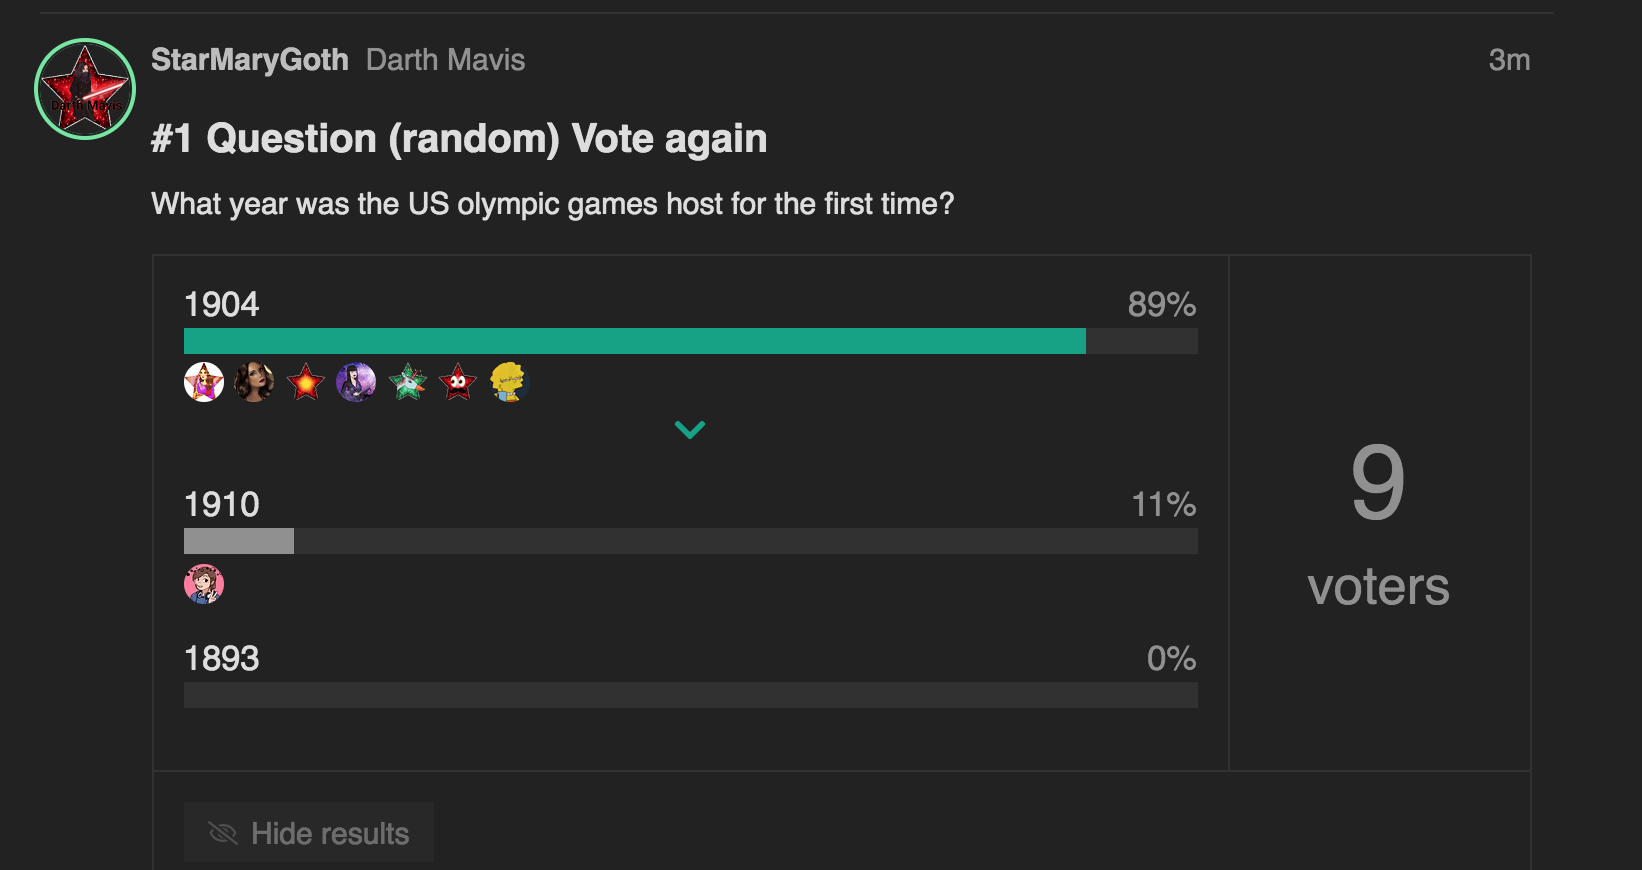The height and width of the screenshot is (870, 1642).
Task: Open the pink avatar under 1910 option
Action: point(204,584)
